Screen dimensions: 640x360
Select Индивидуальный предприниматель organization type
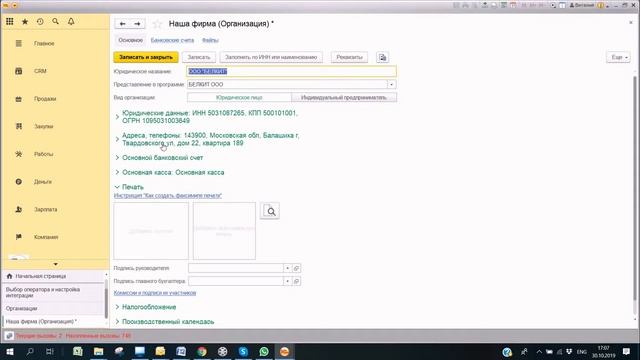(344, 98)
